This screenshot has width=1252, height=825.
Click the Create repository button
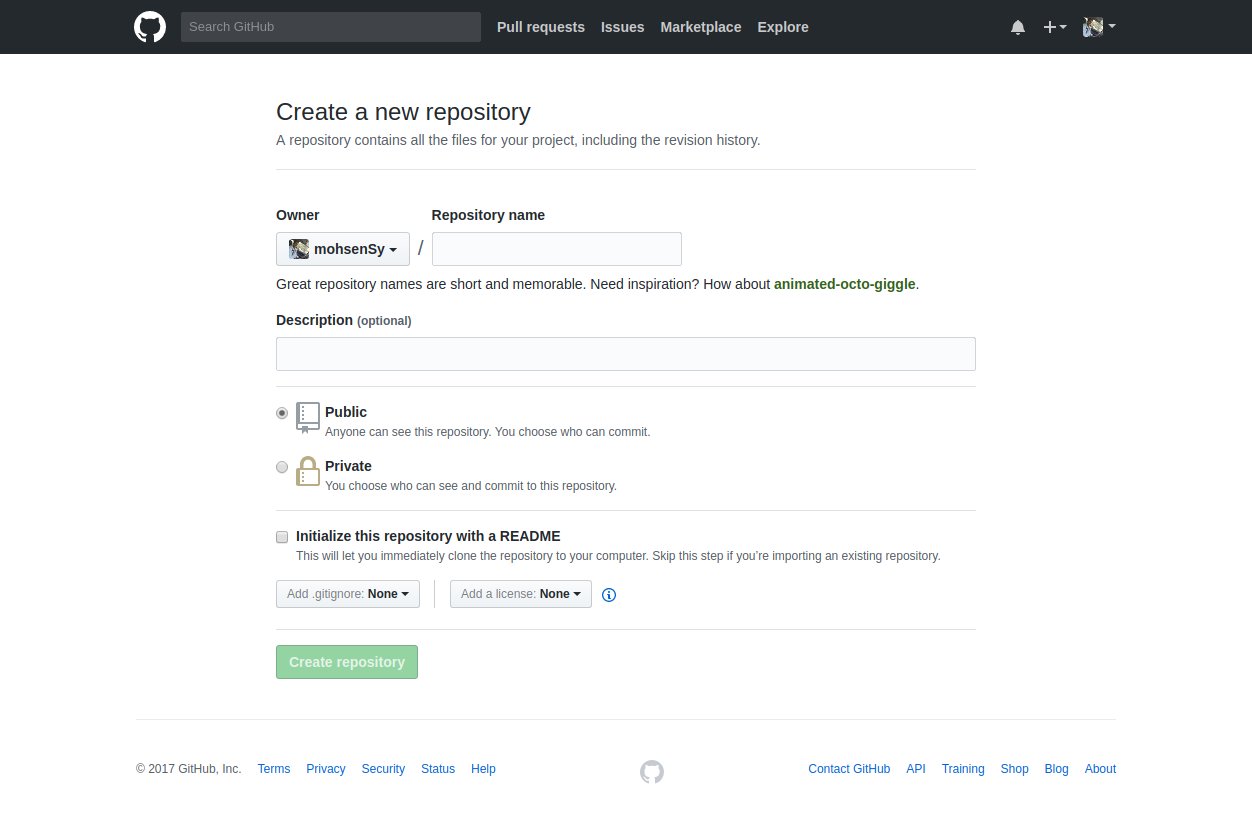[347, 662]
